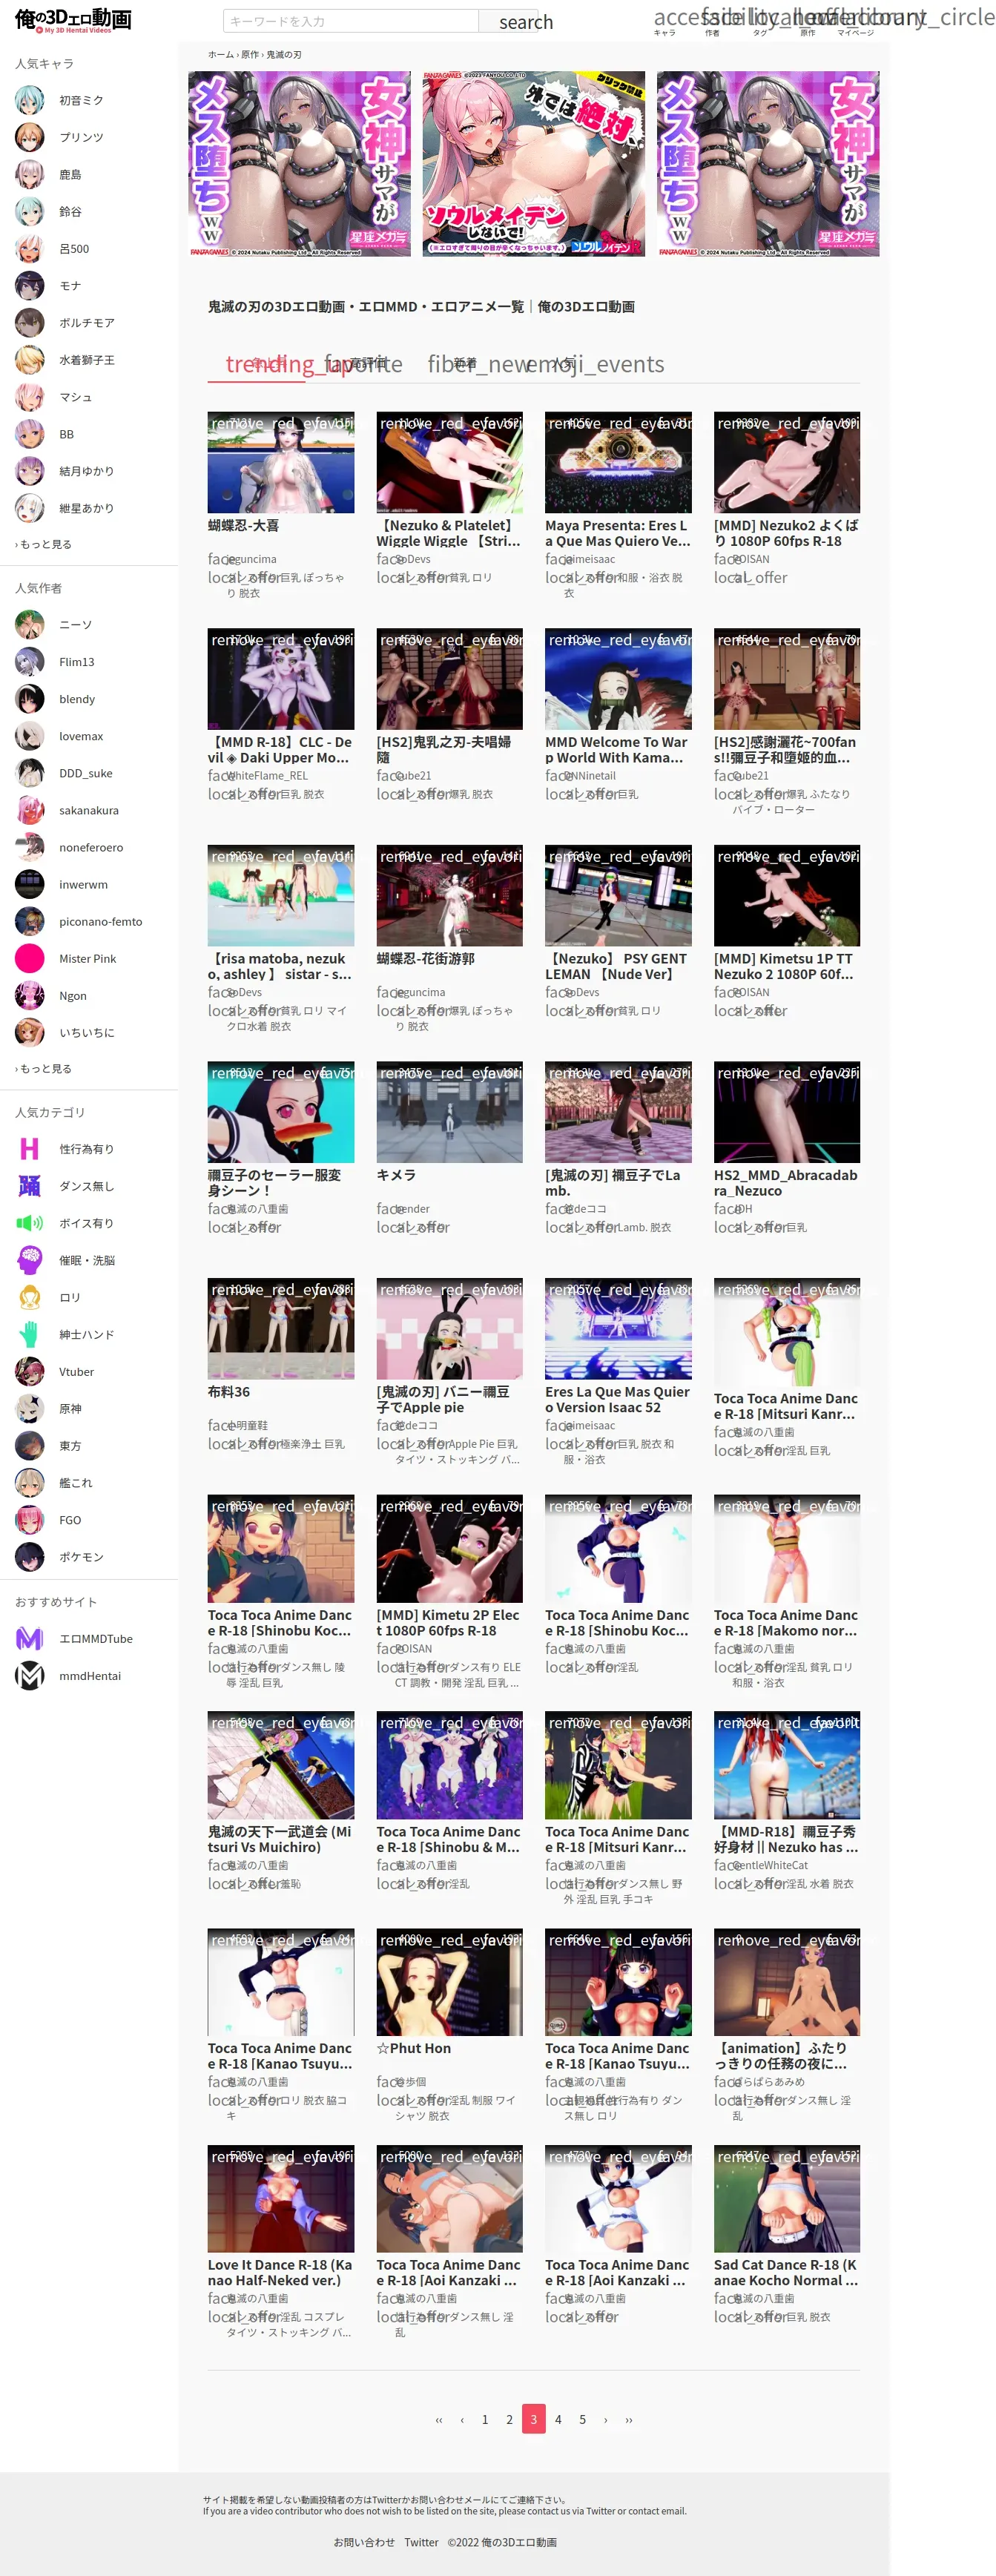Click the sakanakura author link
Screen dimensions: 996x2576
tap(88, 810)
